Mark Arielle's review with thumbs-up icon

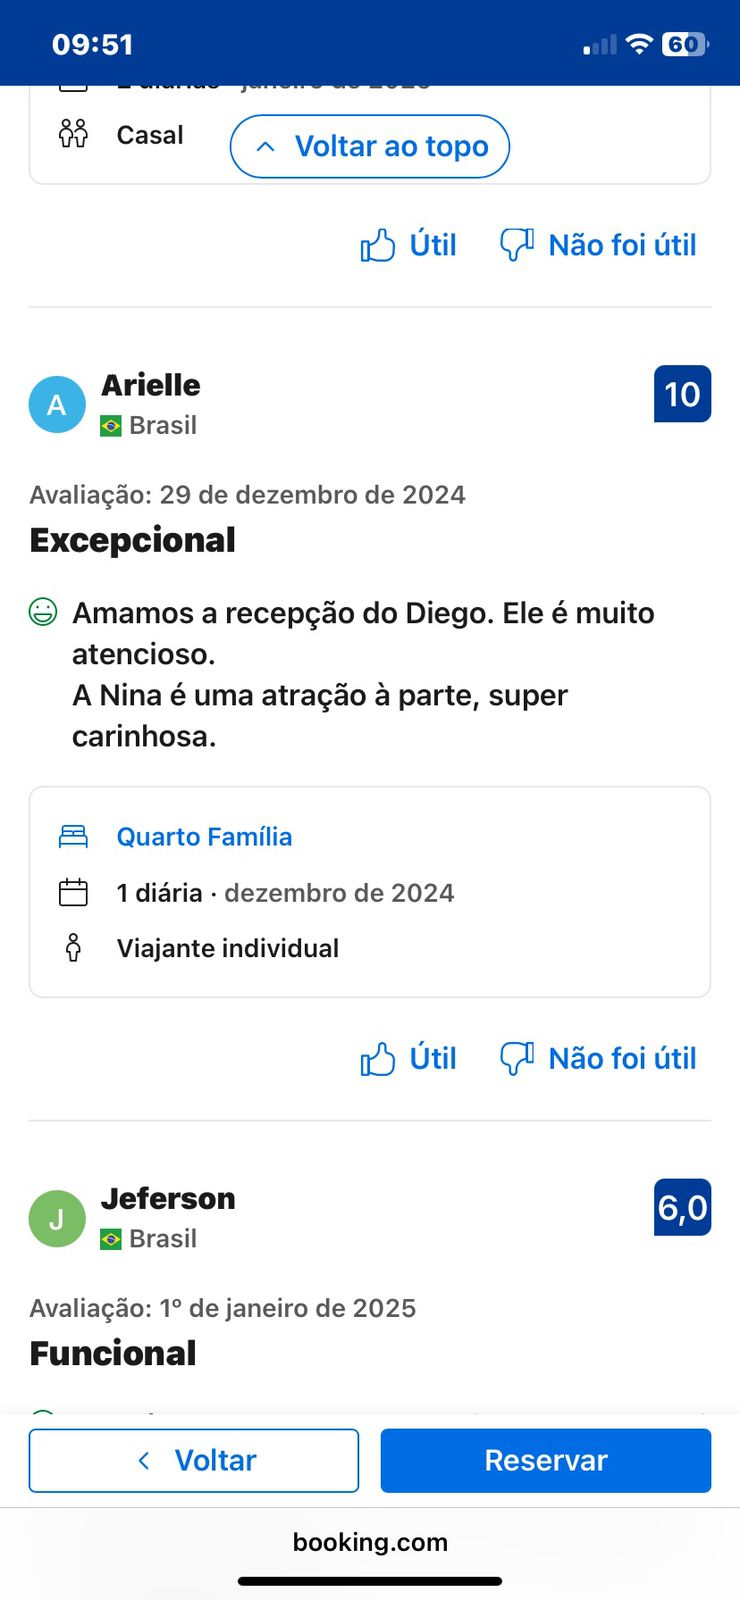(x=378, y=1059)
